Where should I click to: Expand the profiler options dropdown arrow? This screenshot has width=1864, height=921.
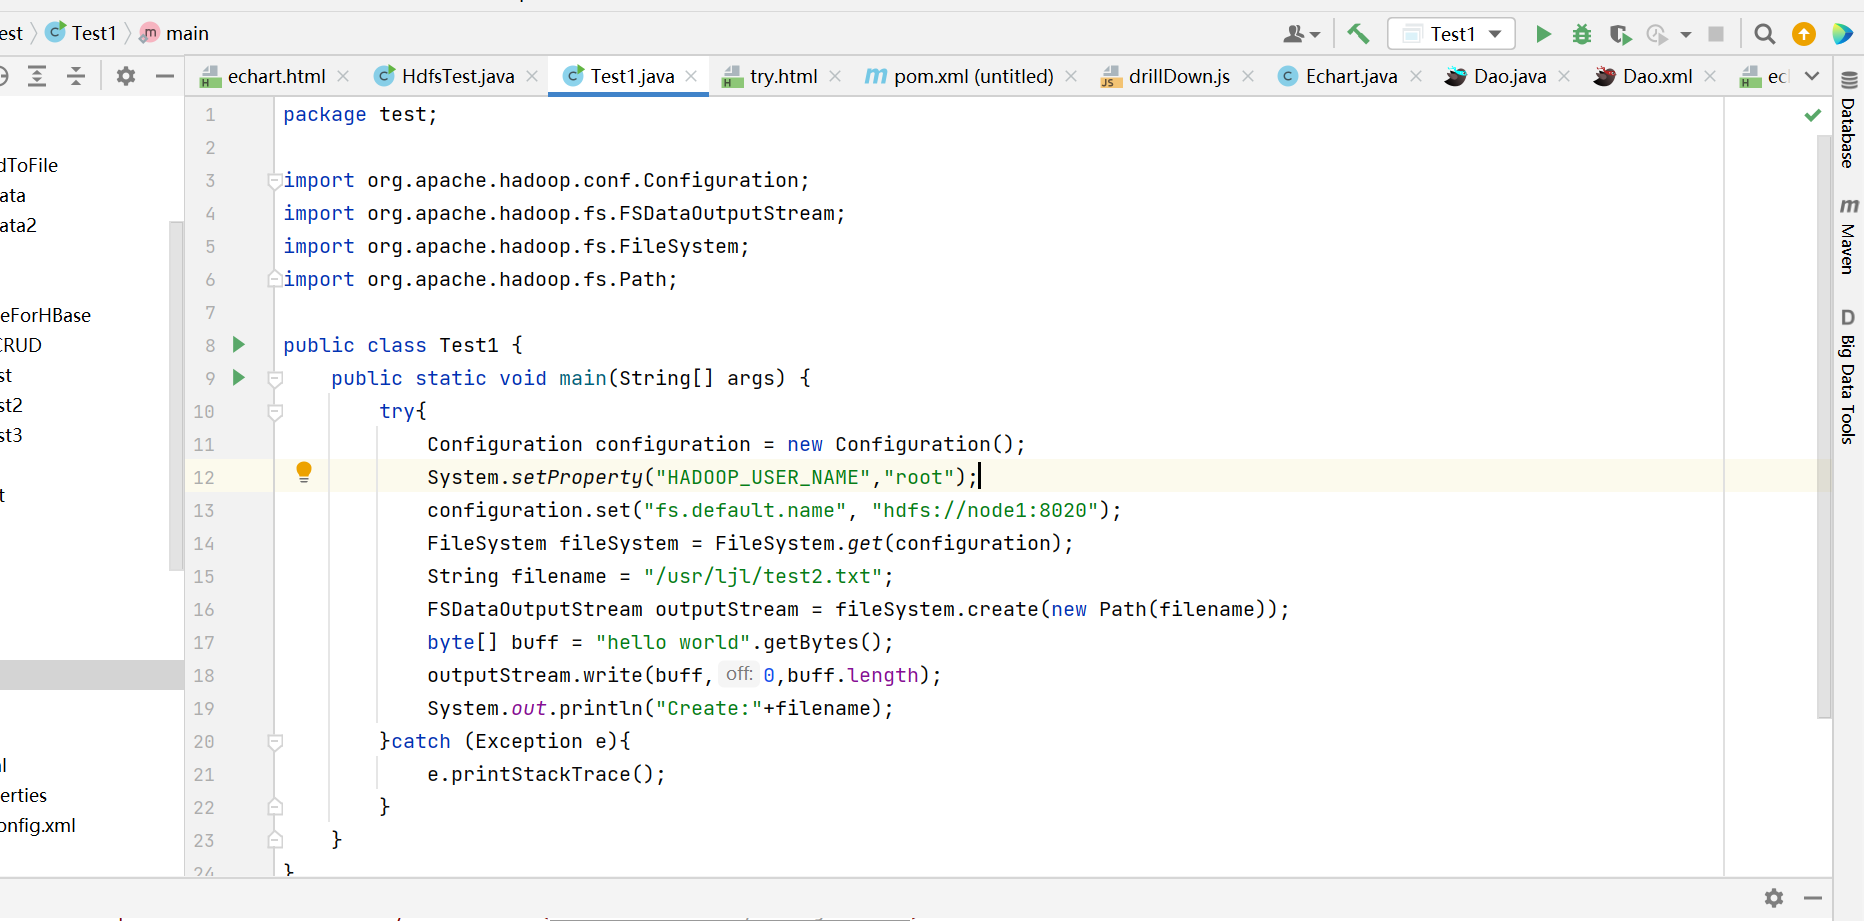[1686, 34]
